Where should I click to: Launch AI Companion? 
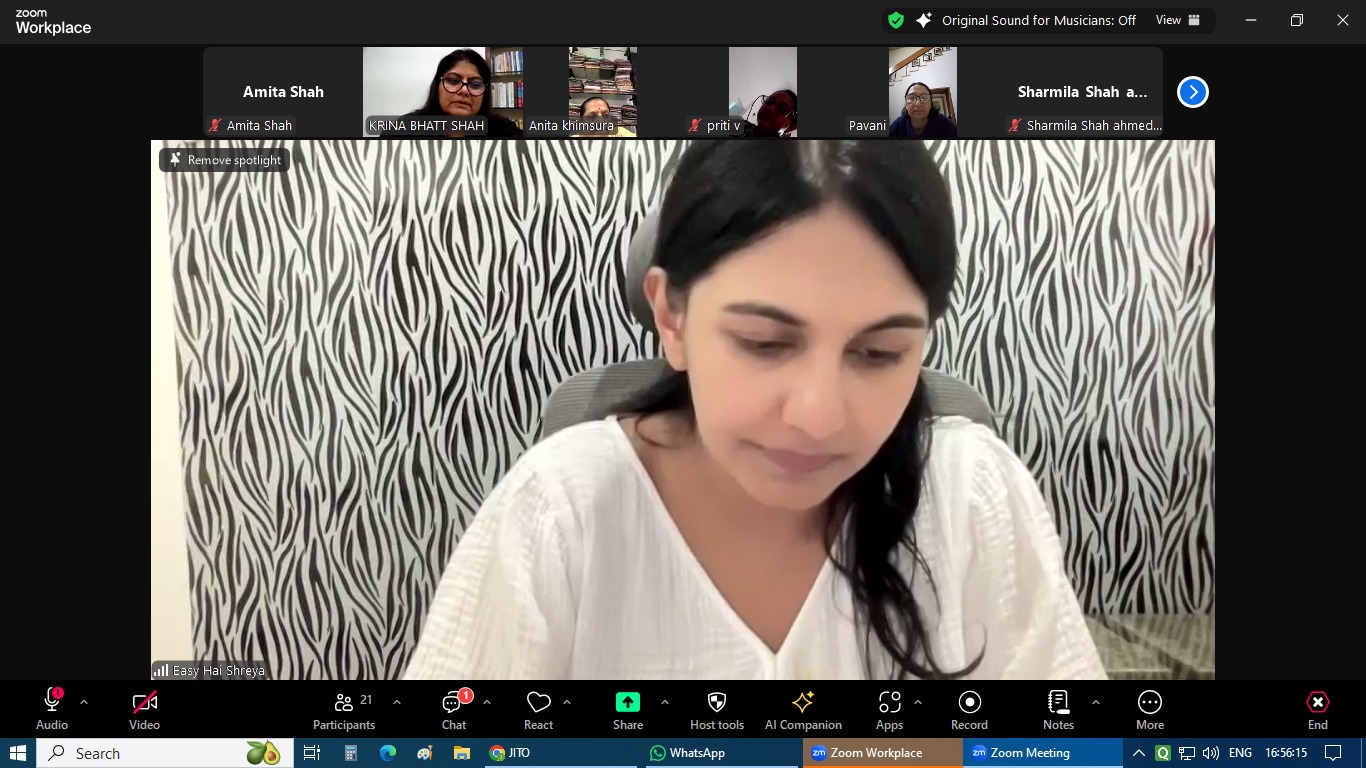click(803, 709)
